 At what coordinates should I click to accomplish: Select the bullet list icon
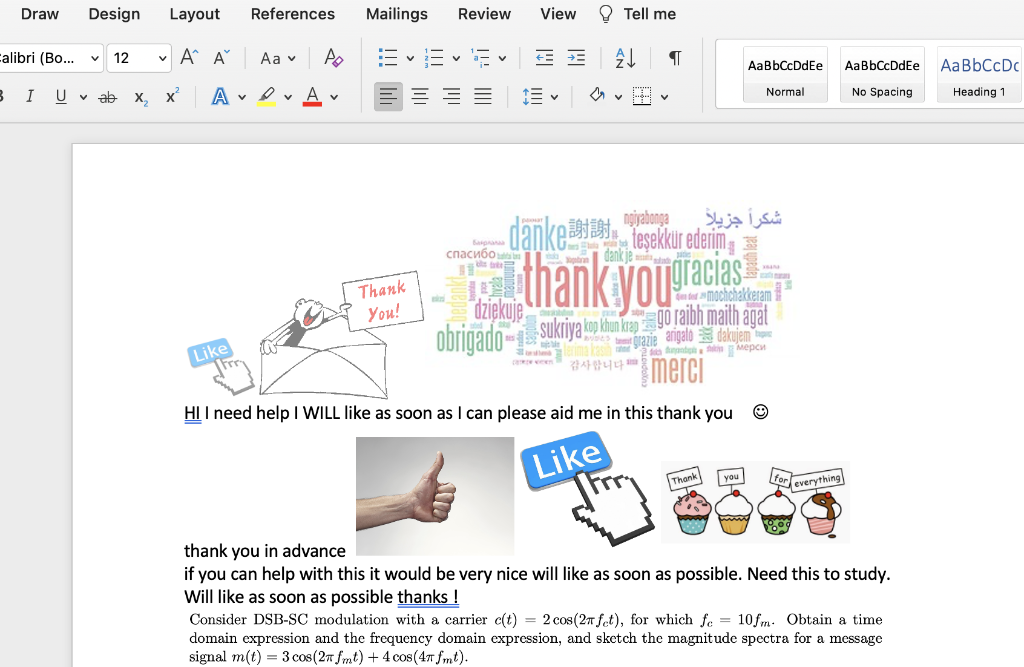(389, 58)
